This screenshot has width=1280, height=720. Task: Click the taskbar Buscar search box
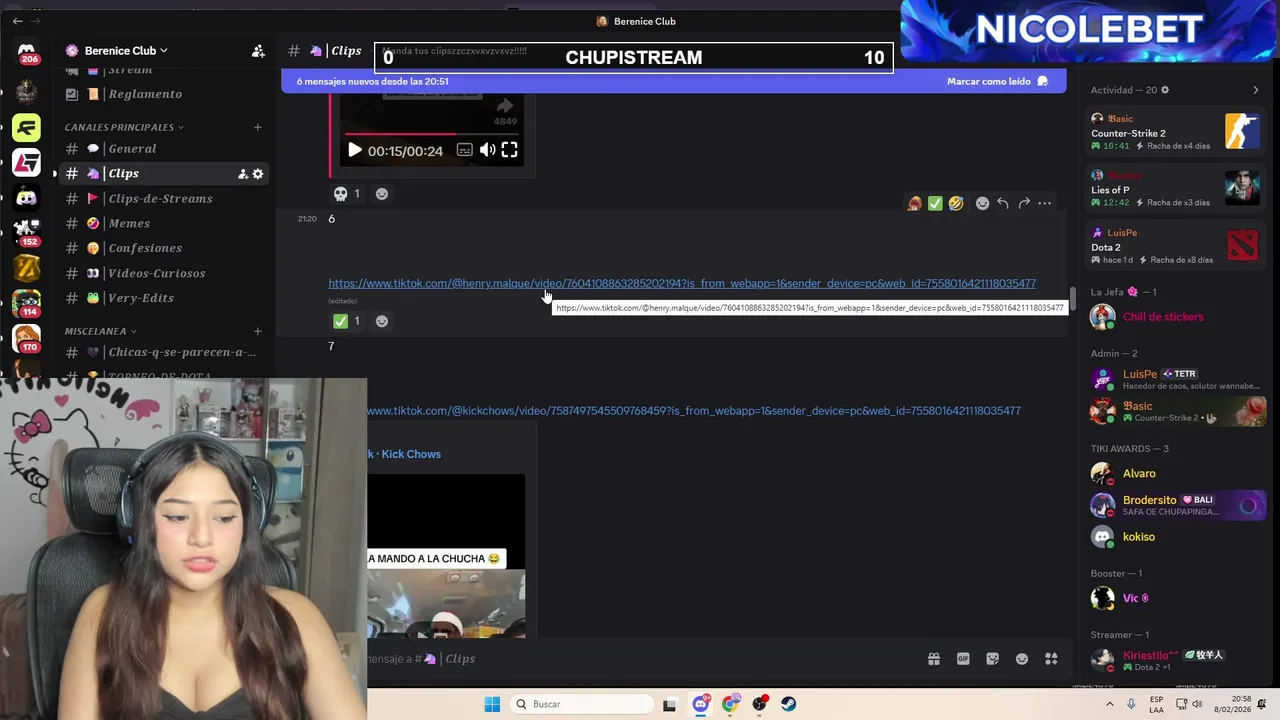[580, 704]
